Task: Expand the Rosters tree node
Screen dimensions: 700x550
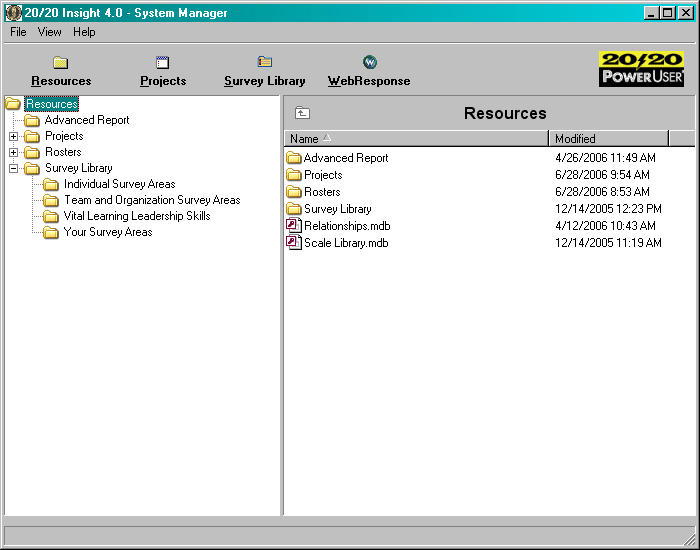Action: point(13,152)
